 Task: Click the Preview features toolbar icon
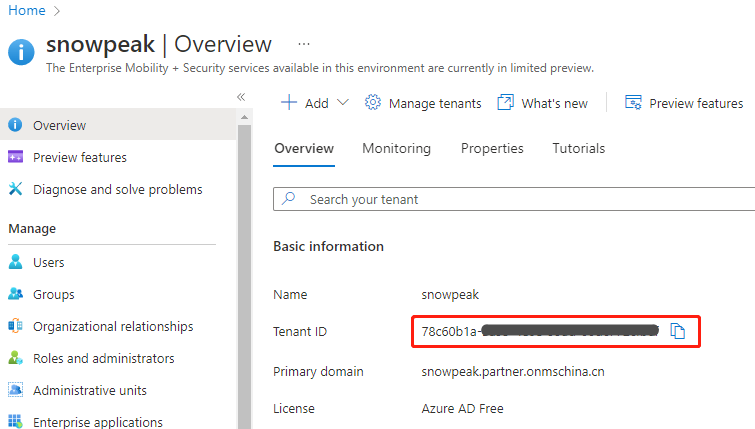pyautogui.click(x=633, y=103)
